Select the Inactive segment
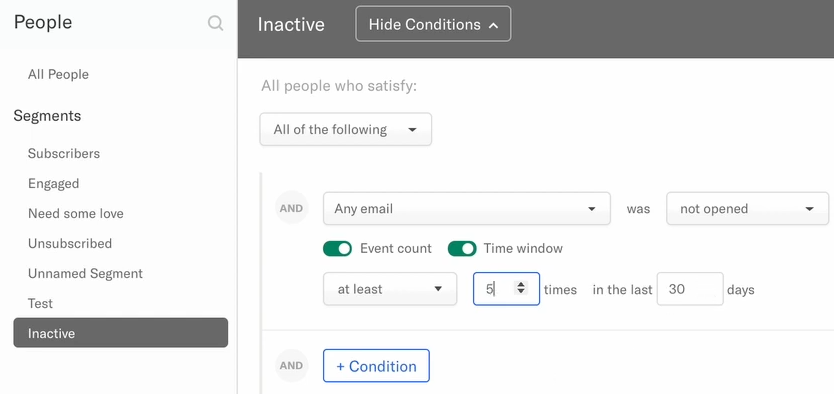 pos(121,333)
